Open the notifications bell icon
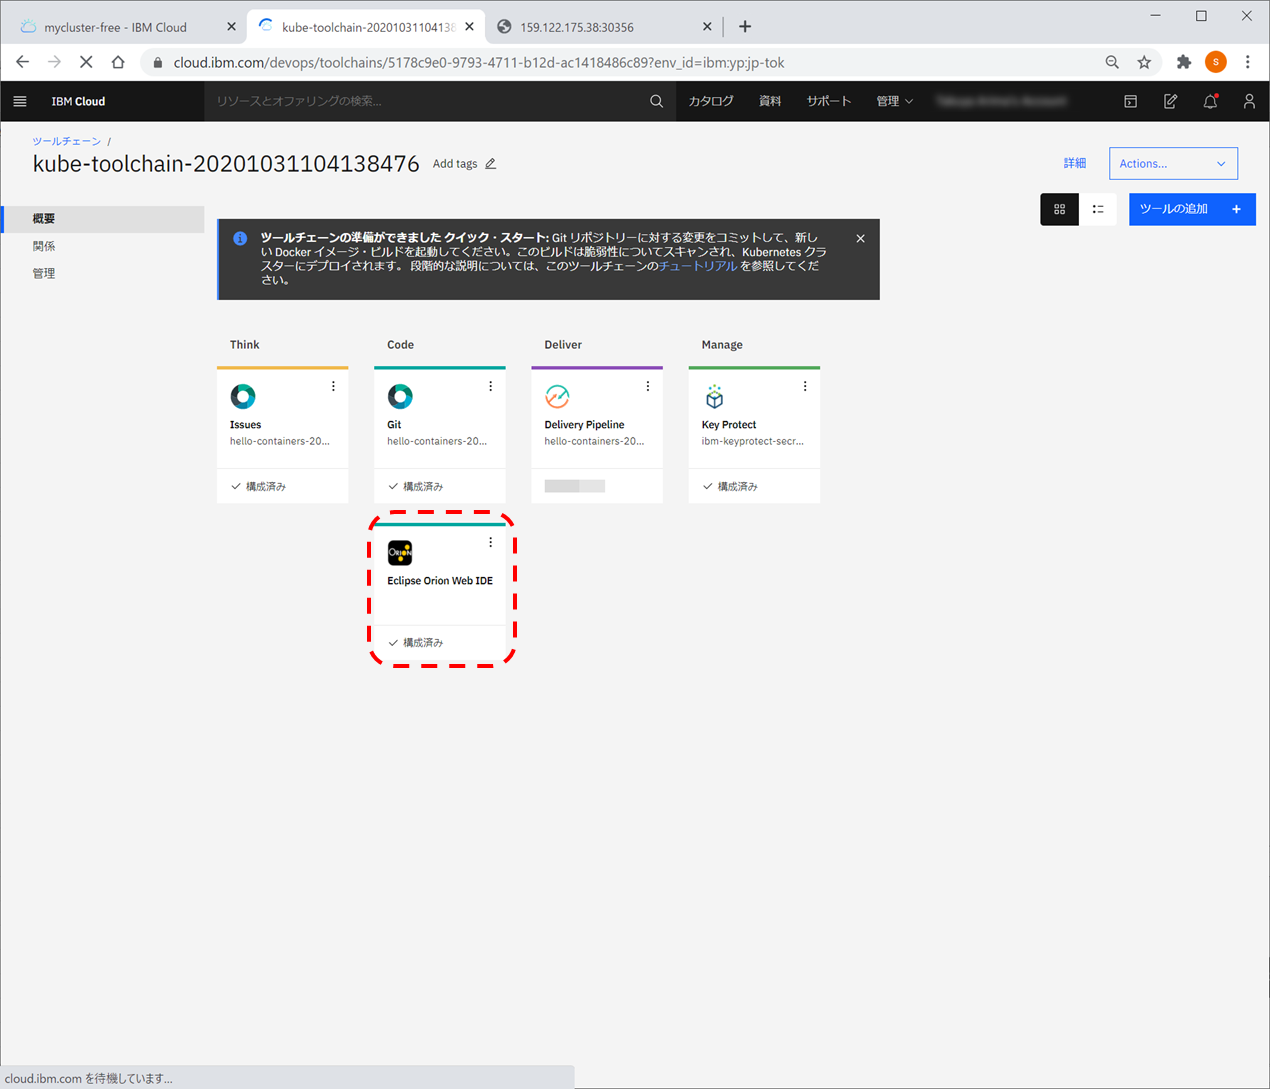The height and width of the screenshot is (1089, 1270). (x=1210, y=101)
